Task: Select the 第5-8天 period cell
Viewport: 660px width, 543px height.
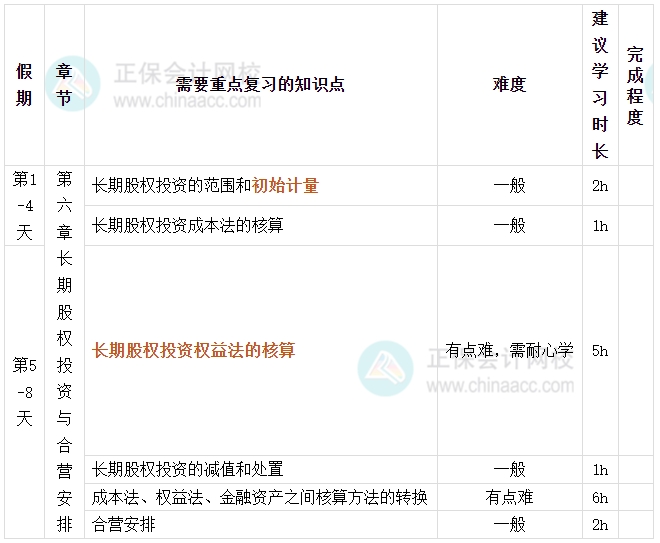Action: (24, 391)
